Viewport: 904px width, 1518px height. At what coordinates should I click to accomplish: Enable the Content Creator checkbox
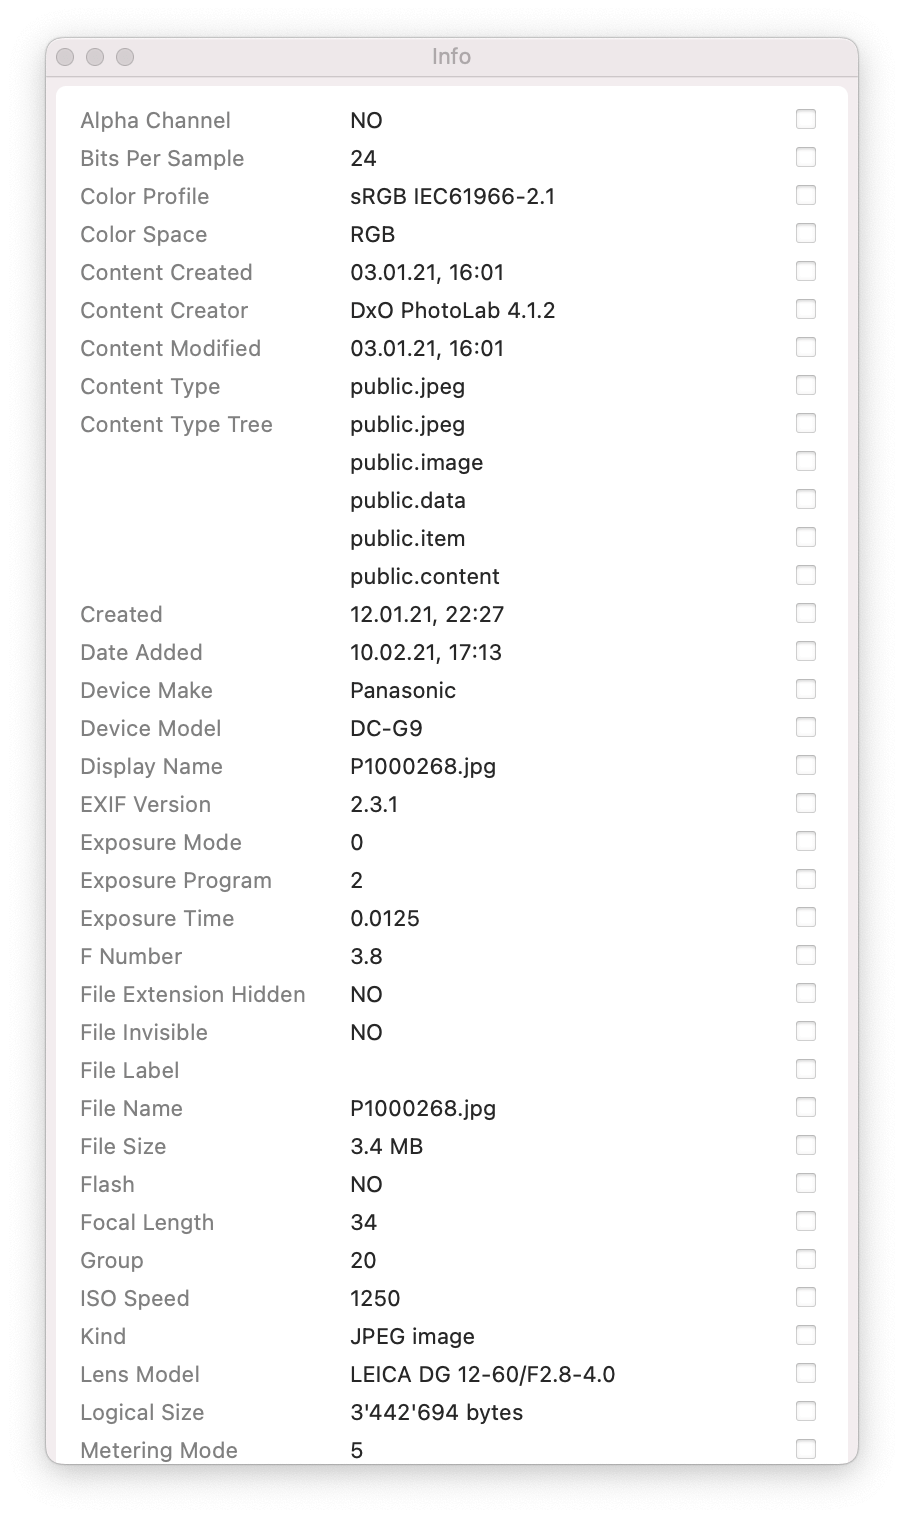tap(805, 309)
